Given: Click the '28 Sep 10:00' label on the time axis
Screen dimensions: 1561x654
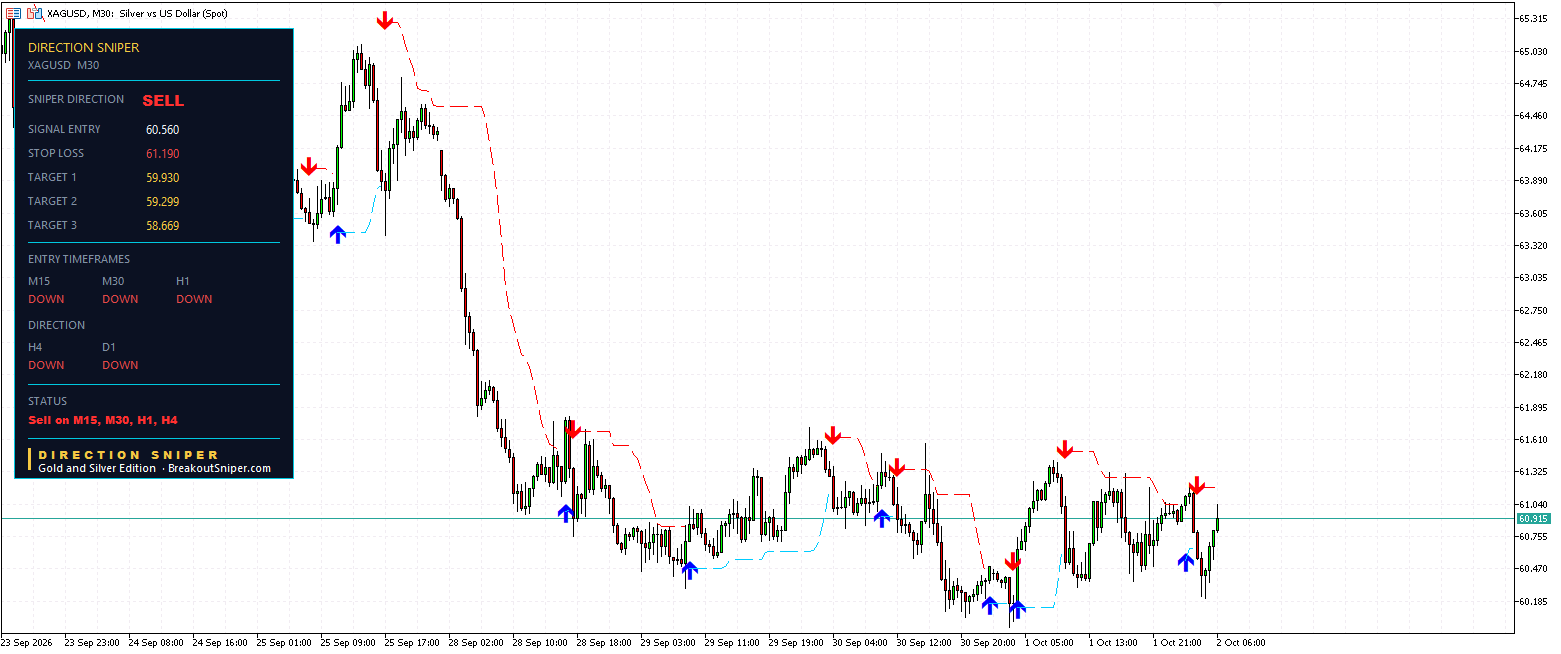Looking at the screenshot, I should click(542, 643).
